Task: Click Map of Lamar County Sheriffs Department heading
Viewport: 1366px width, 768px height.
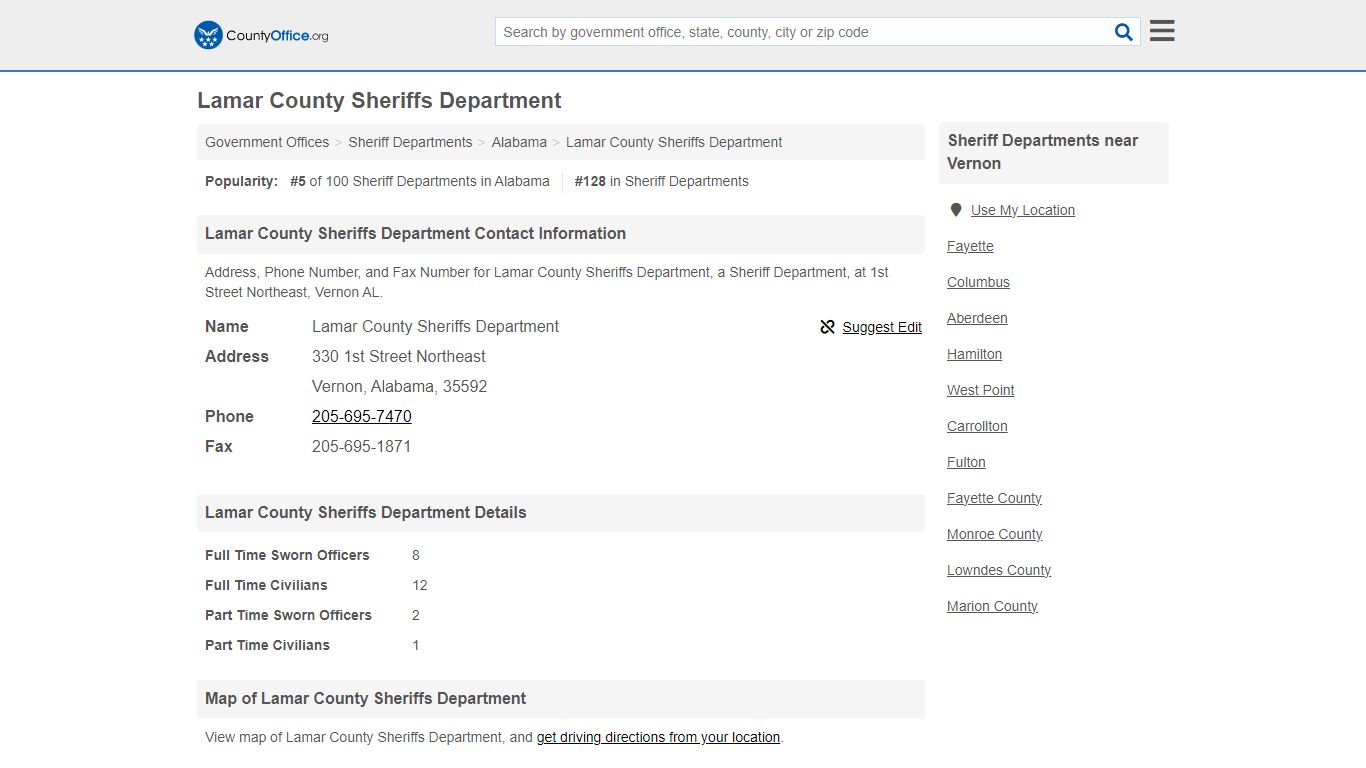Action: click(365, 698)
